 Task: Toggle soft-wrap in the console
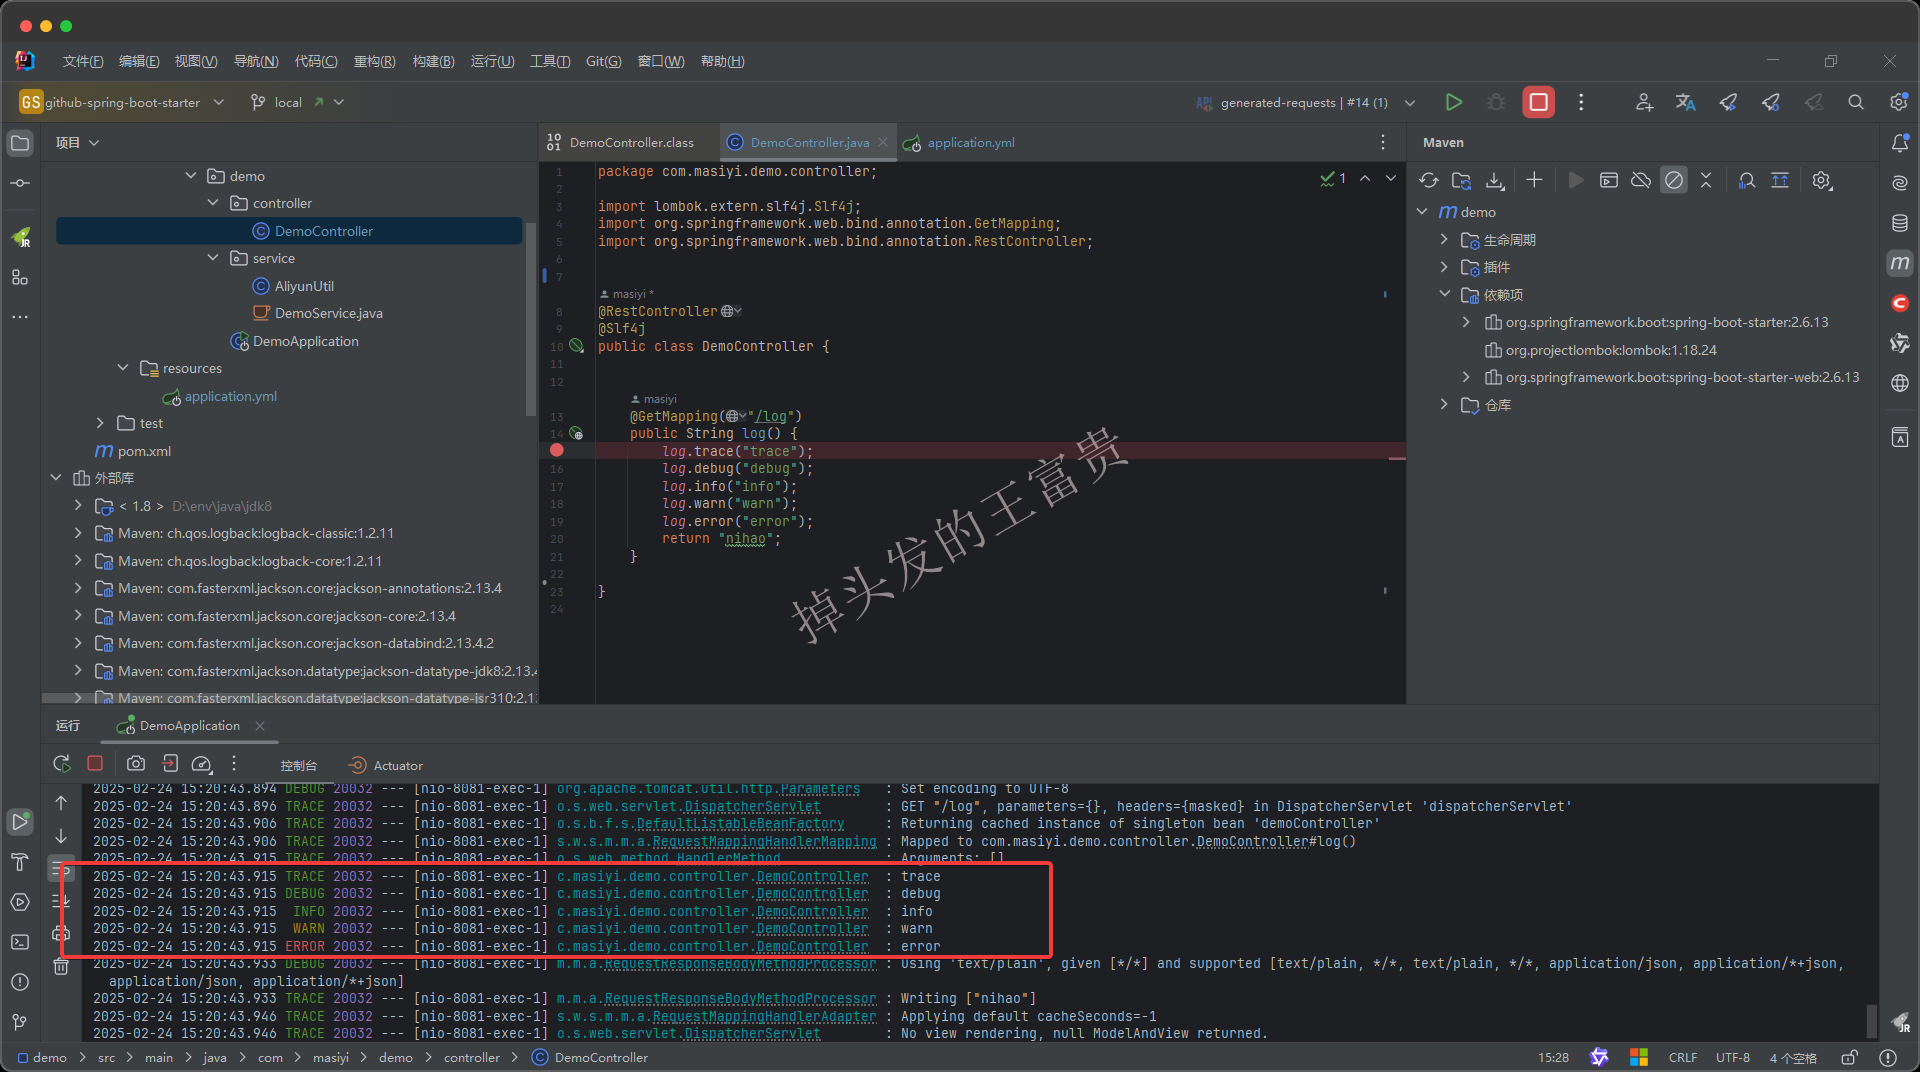point(61,869)
